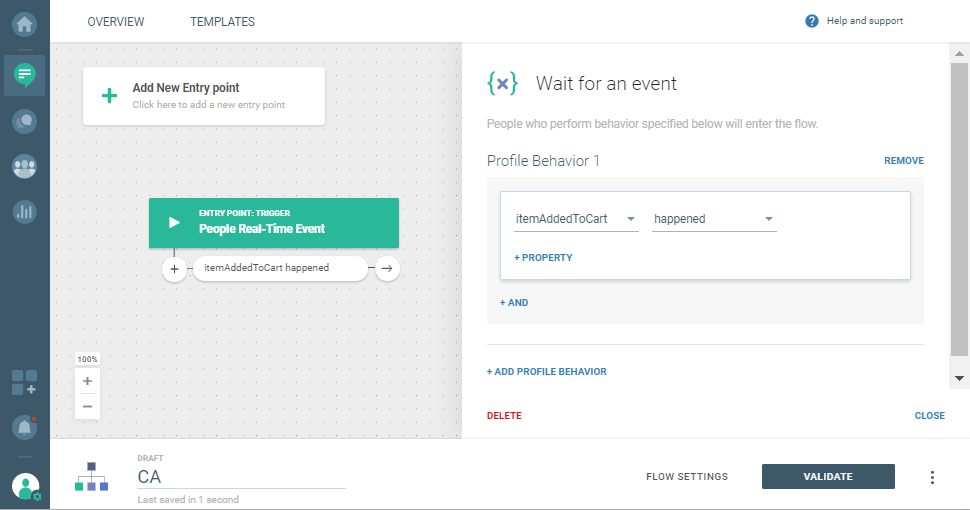Image resolution: width=970 pixels, height=510 pixels.
Task: Open the three-dot more options menu
Action: pos(932,477)
